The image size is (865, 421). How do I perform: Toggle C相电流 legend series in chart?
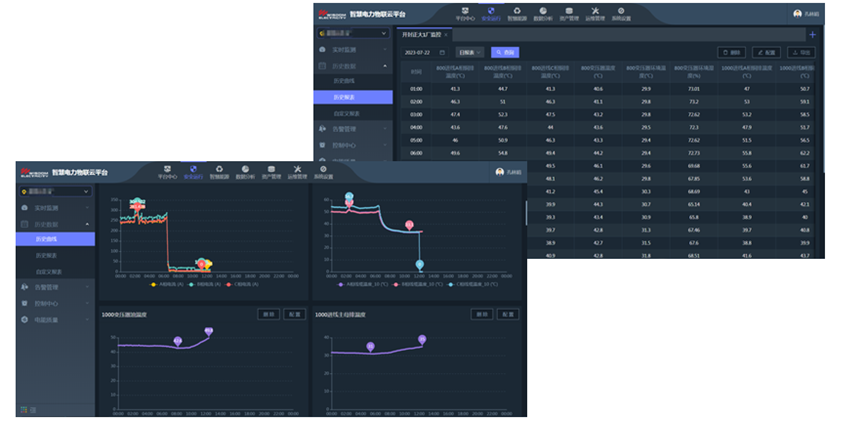point(244,284)
